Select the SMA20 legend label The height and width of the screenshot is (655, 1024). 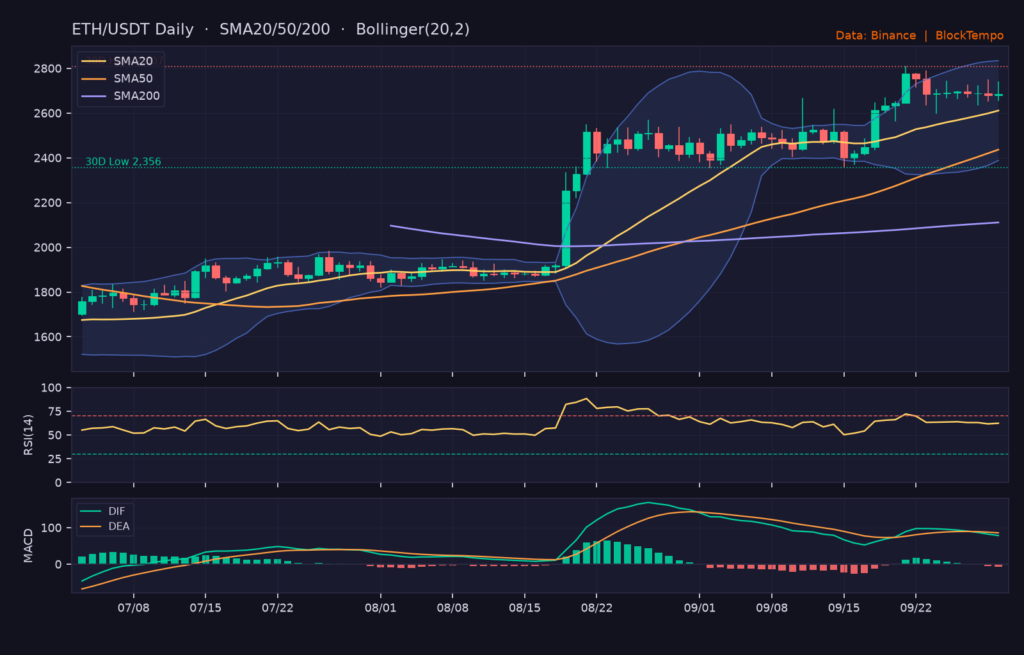[x=133, y=61]
